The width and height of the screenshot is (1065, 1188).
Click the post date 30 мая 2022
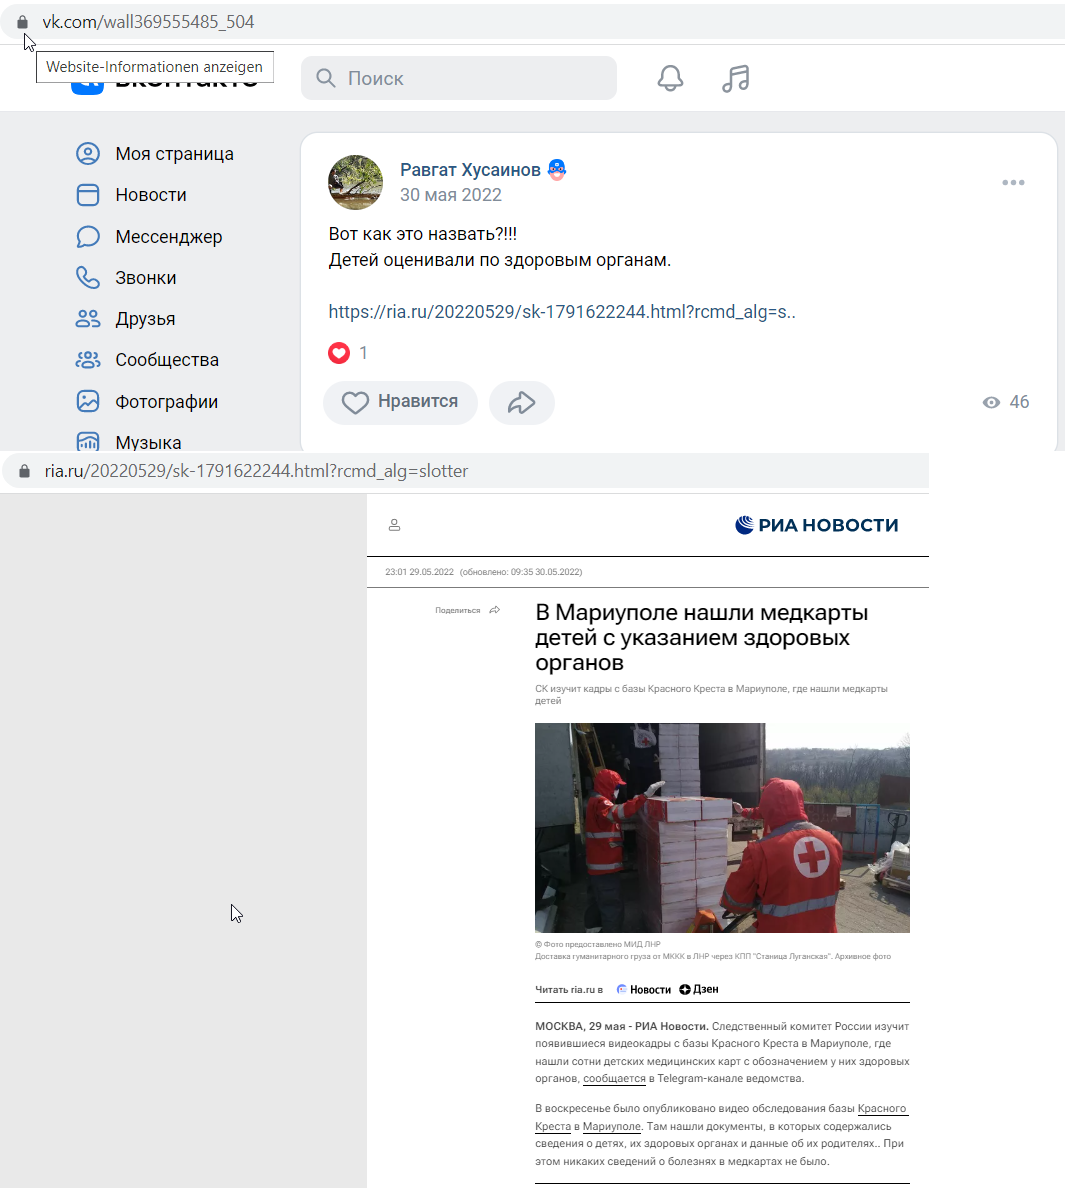pyautogui.click(x=451, y=195)
